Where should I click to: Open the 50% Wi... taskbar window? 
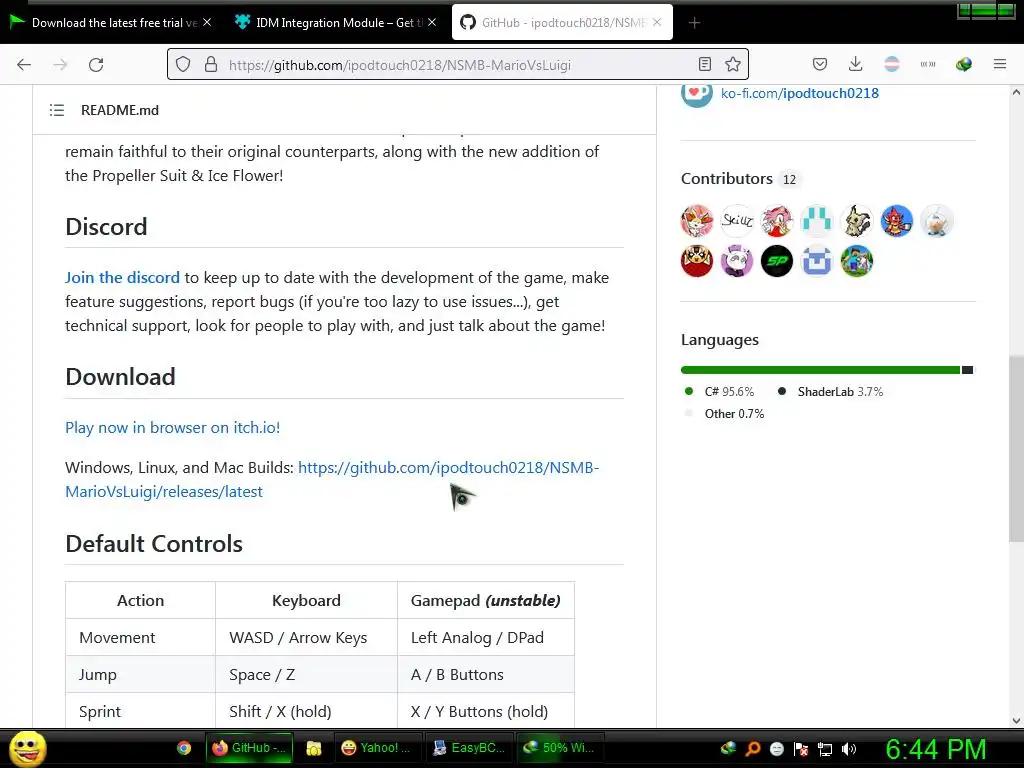[559, 748]
